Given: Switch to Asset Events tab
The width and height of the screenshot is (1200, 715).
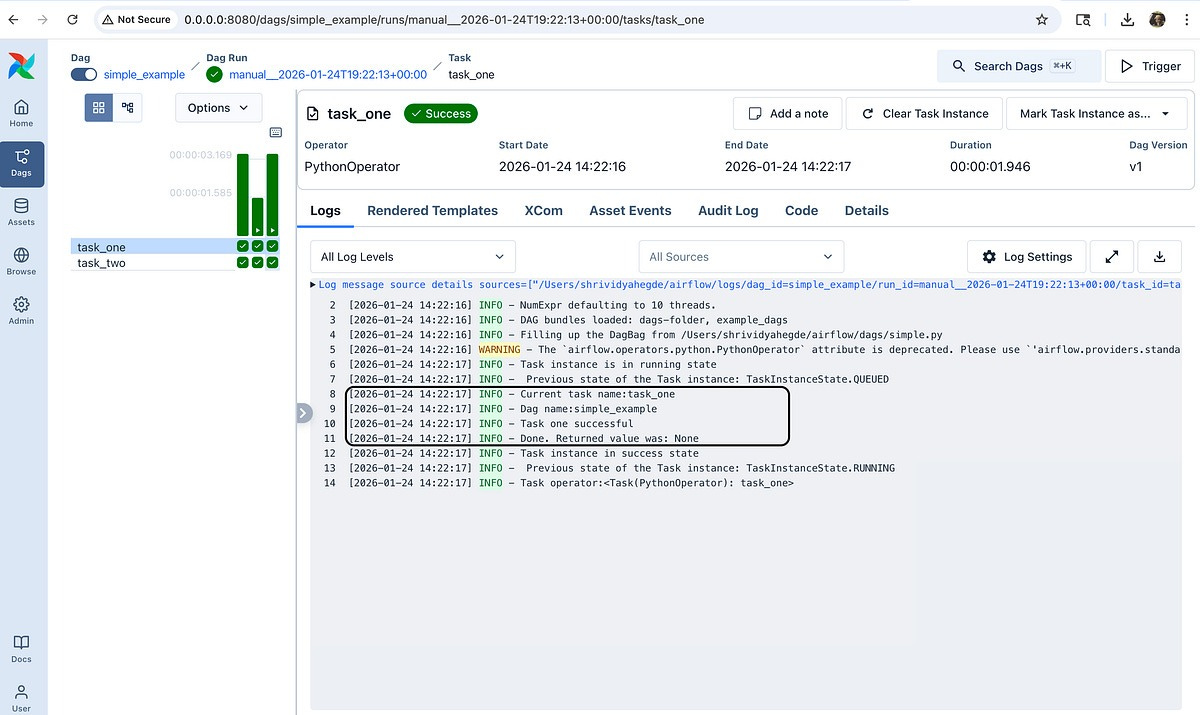Looking at the screenshot, I should 630,211.
